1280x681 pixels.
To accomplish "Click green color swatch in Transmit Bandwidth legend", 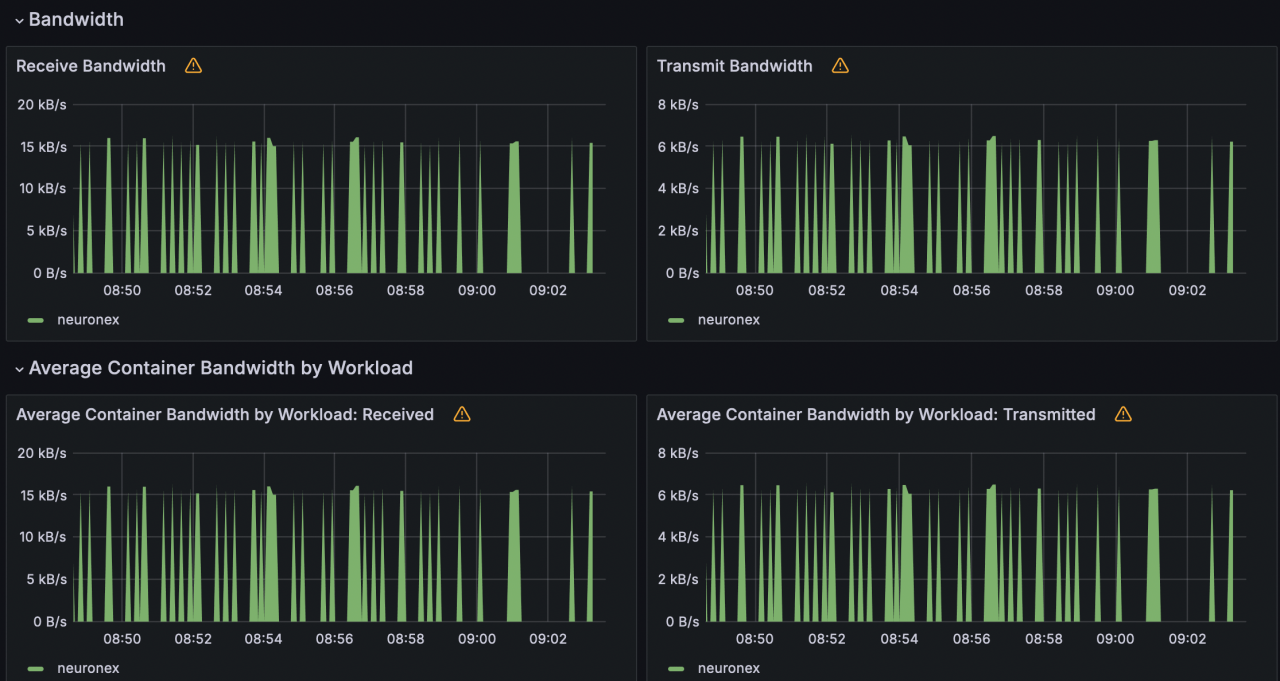I will [676, 320].
